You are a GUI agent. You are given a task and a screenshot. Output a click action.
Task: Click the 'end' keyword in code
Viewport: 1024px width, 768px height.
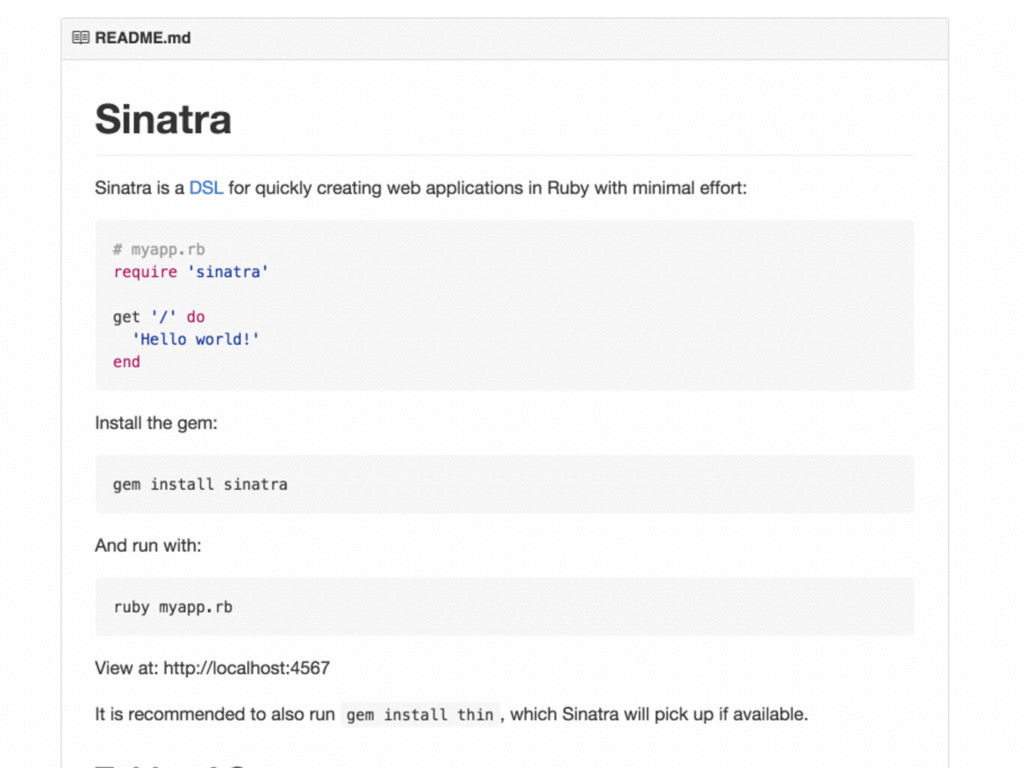[127, 362]
